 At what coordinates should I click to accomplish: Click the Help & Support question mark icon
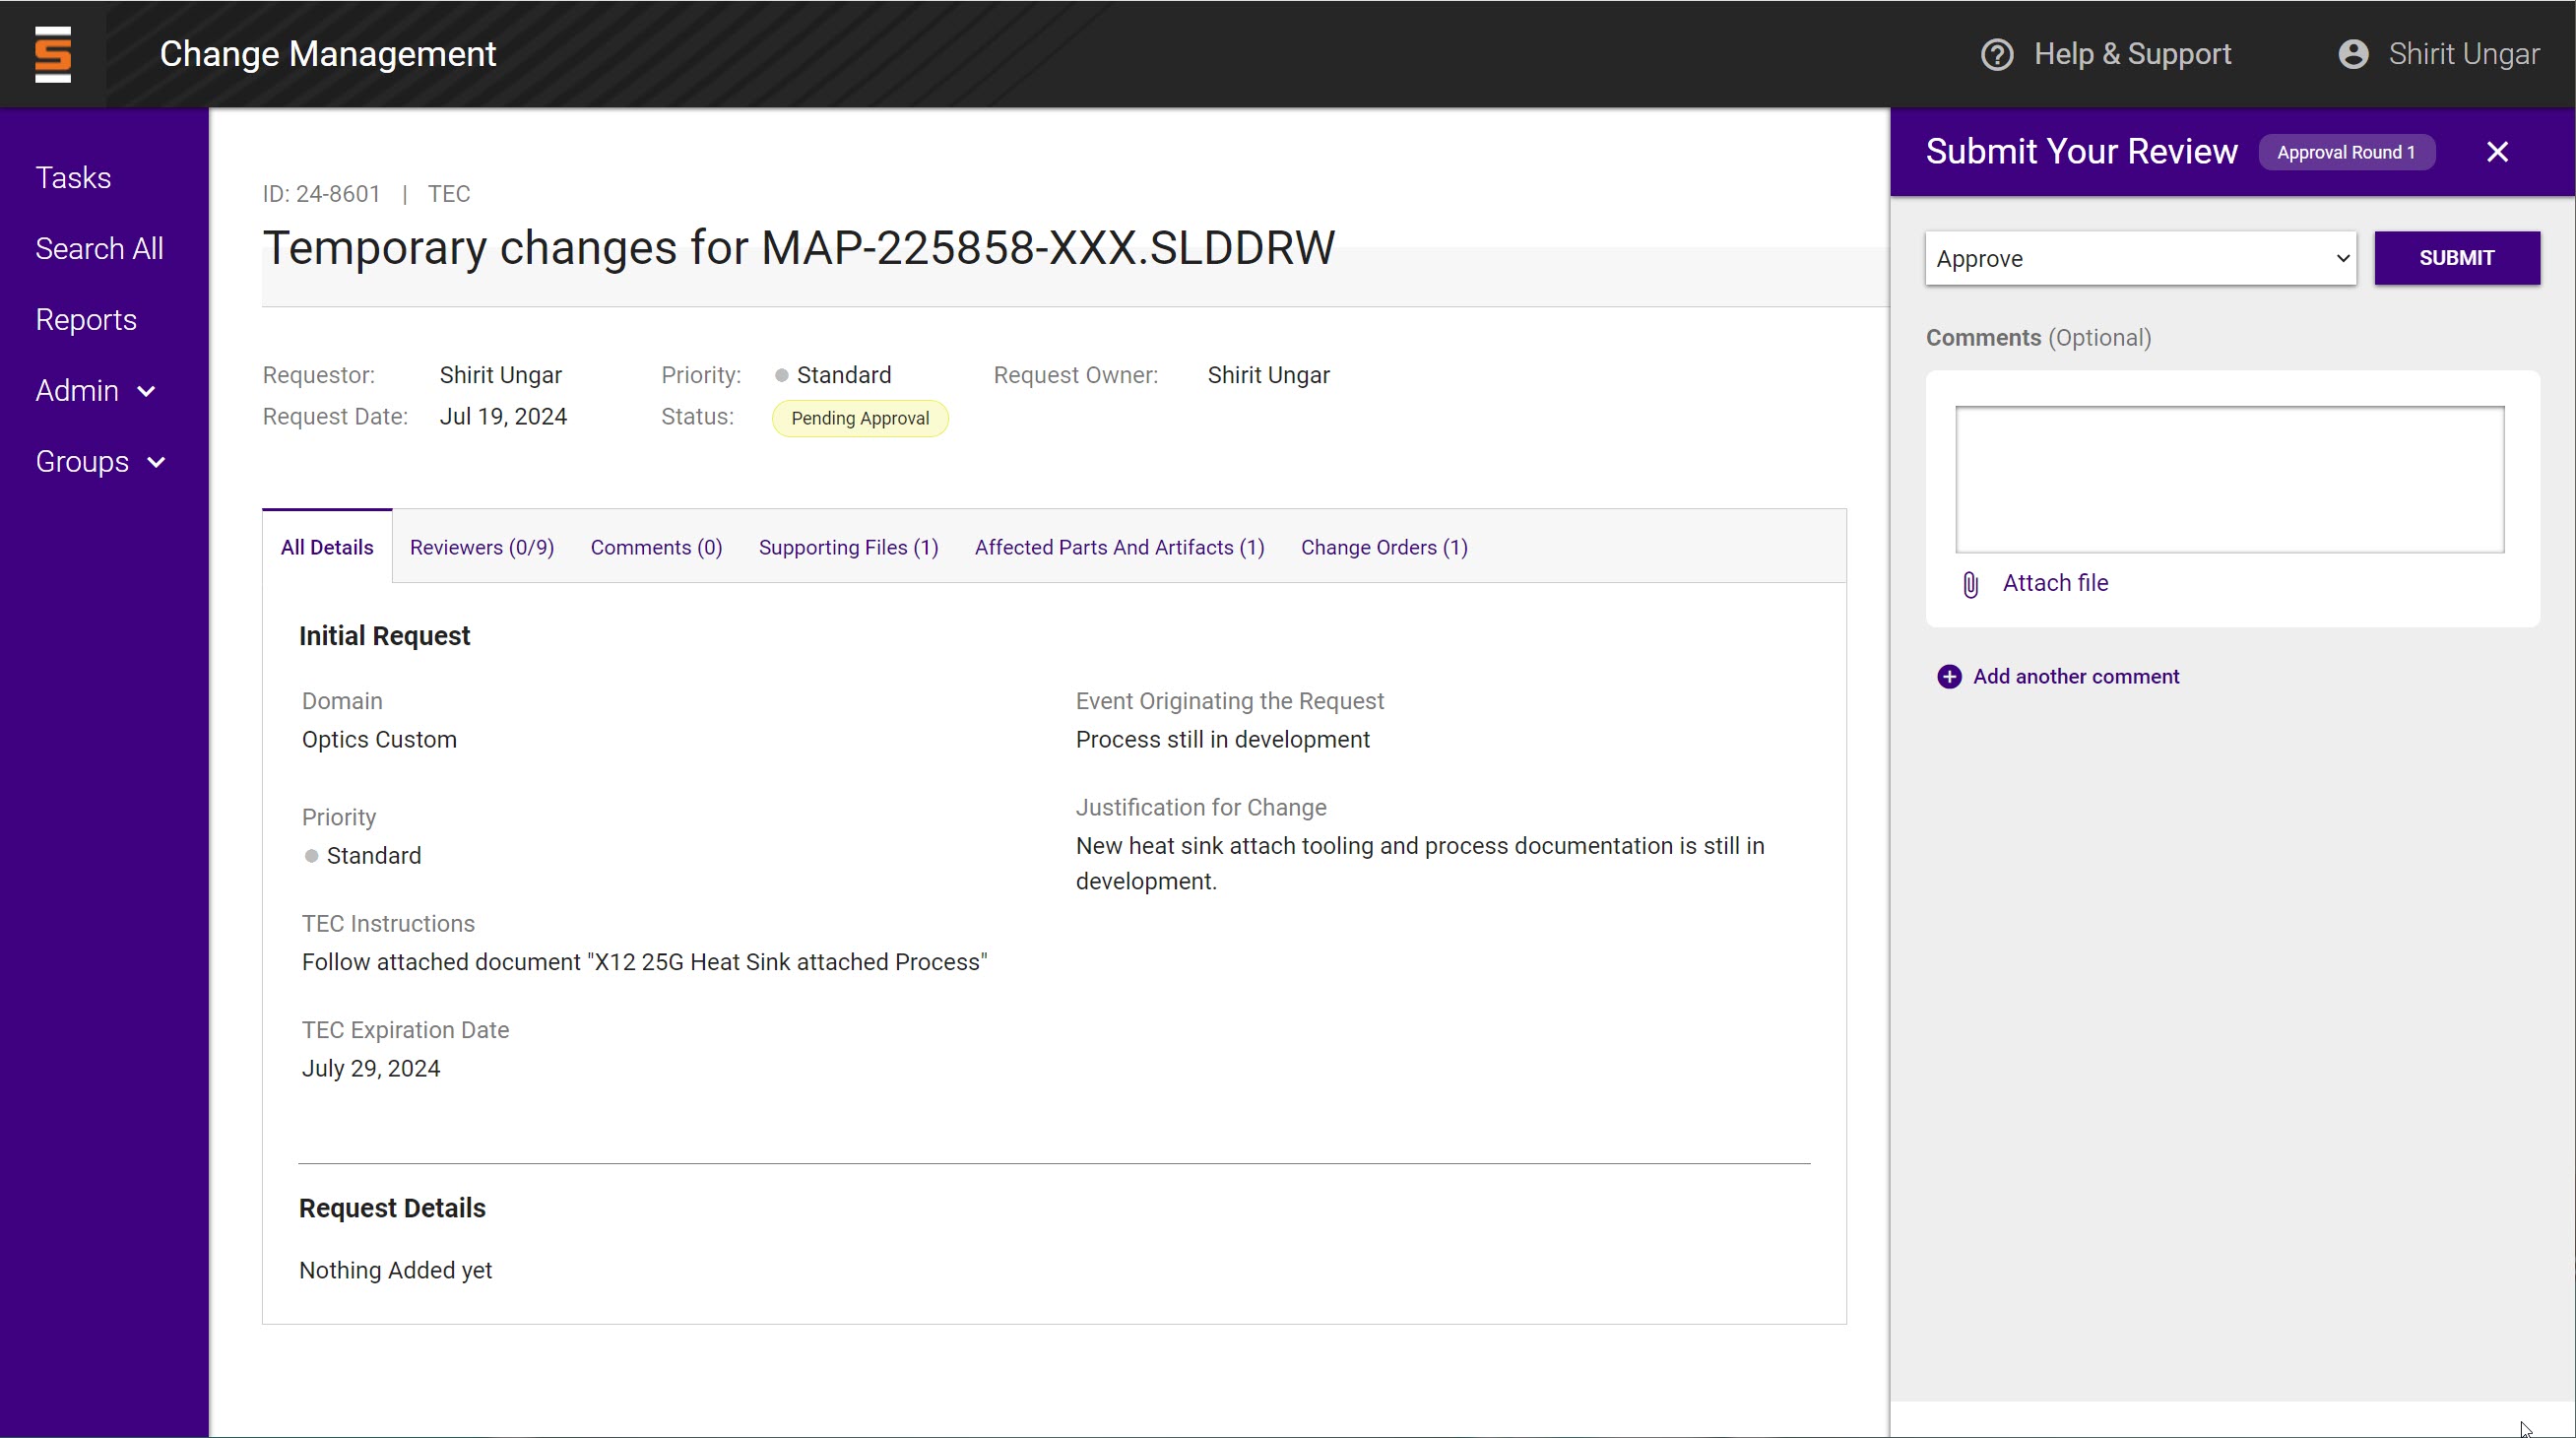[x=1997, y=54]
